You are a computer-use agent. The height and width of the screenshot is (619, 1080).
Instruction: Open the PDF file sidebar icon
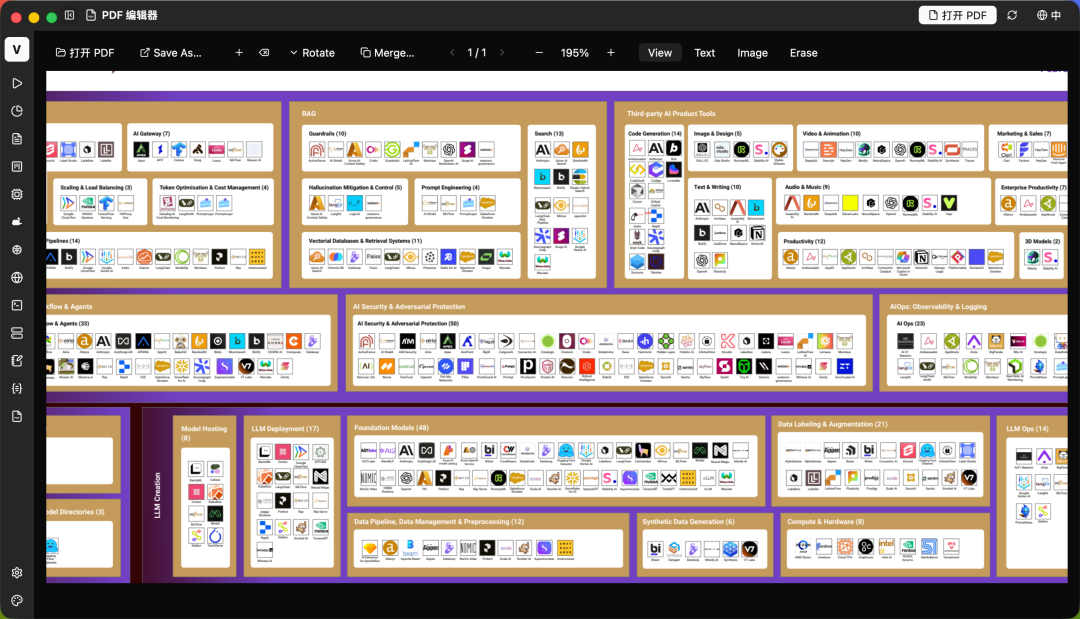coord(17,416)
